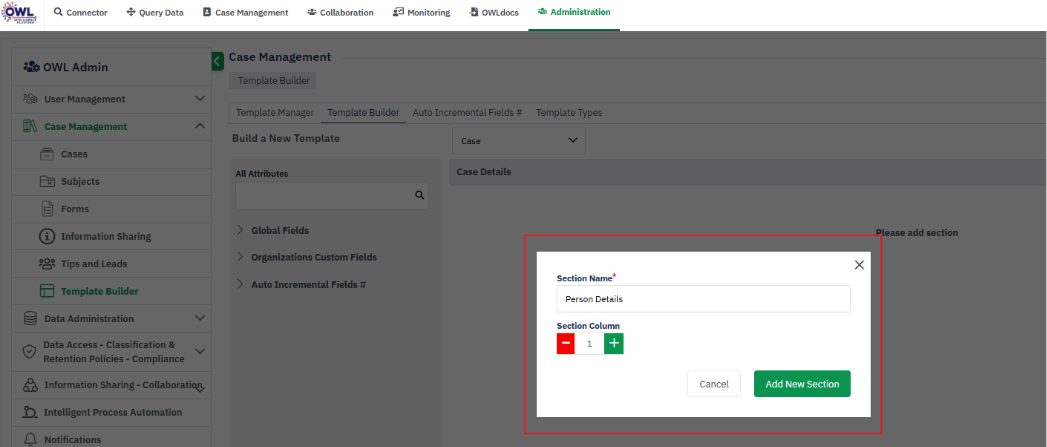Open Query Data in top navigation

click(155, 12)
